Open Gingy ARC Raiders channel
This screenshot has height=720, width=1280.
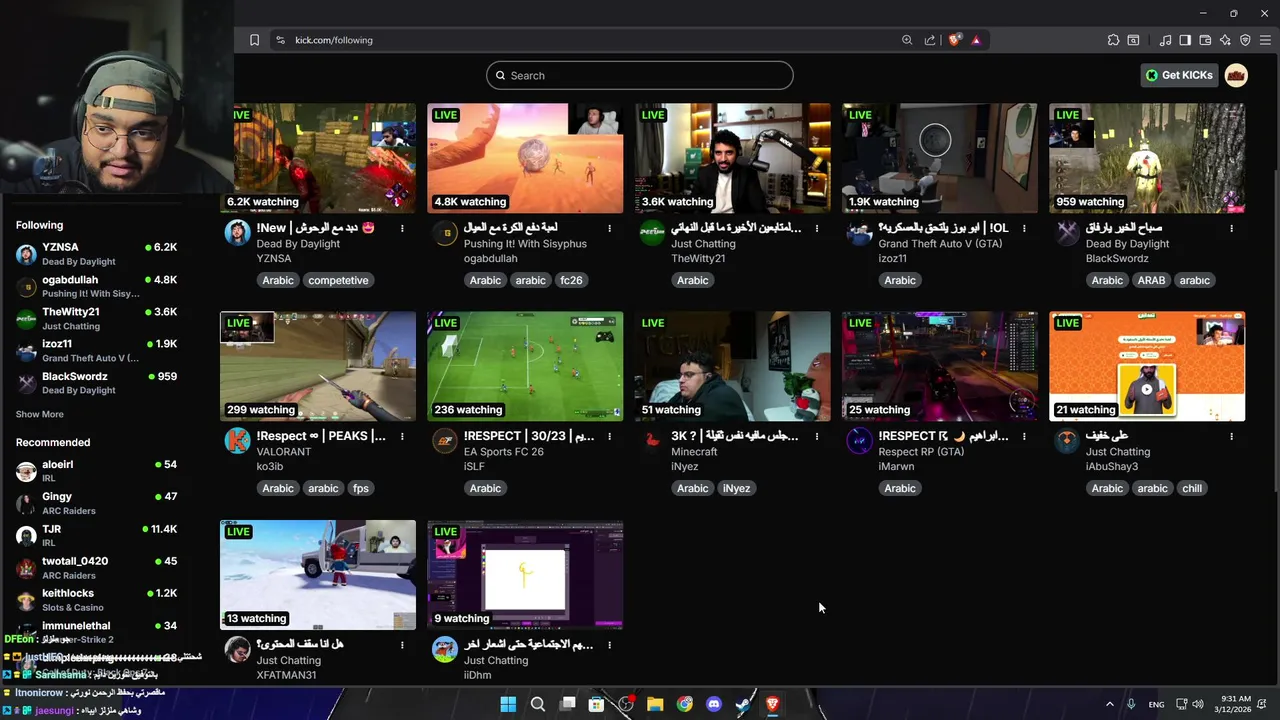96,503
